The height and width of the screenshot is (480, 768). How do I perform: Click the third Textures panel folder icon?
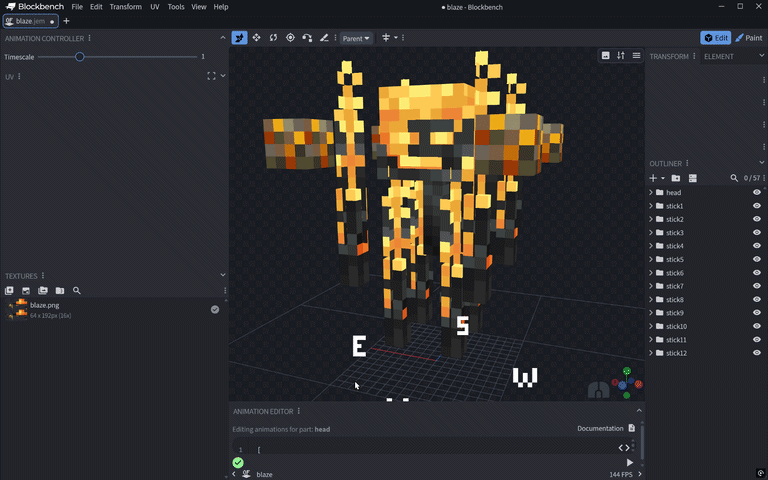point(43,290)
